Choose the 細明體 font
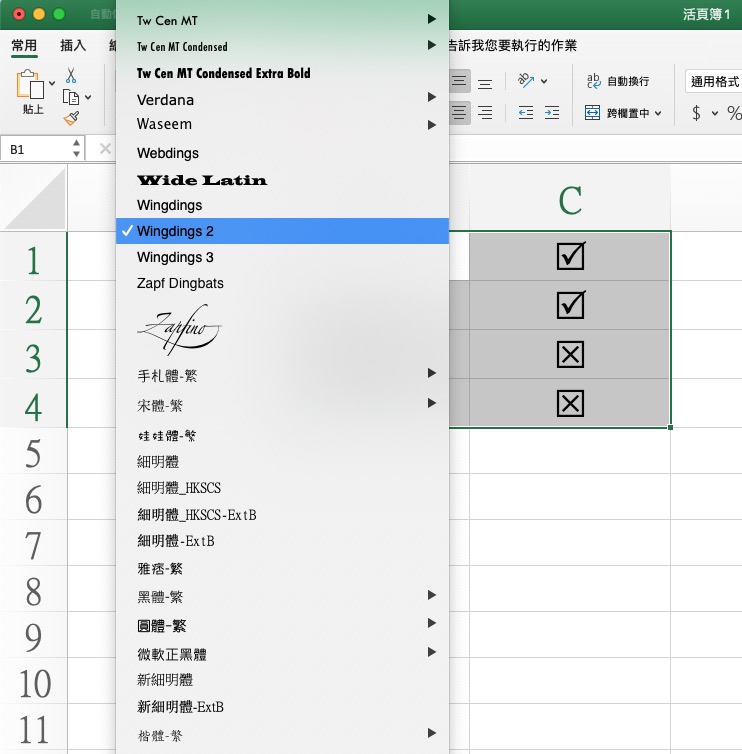The image size is (742, 754). pyautogui.click(x=282, y=462)
